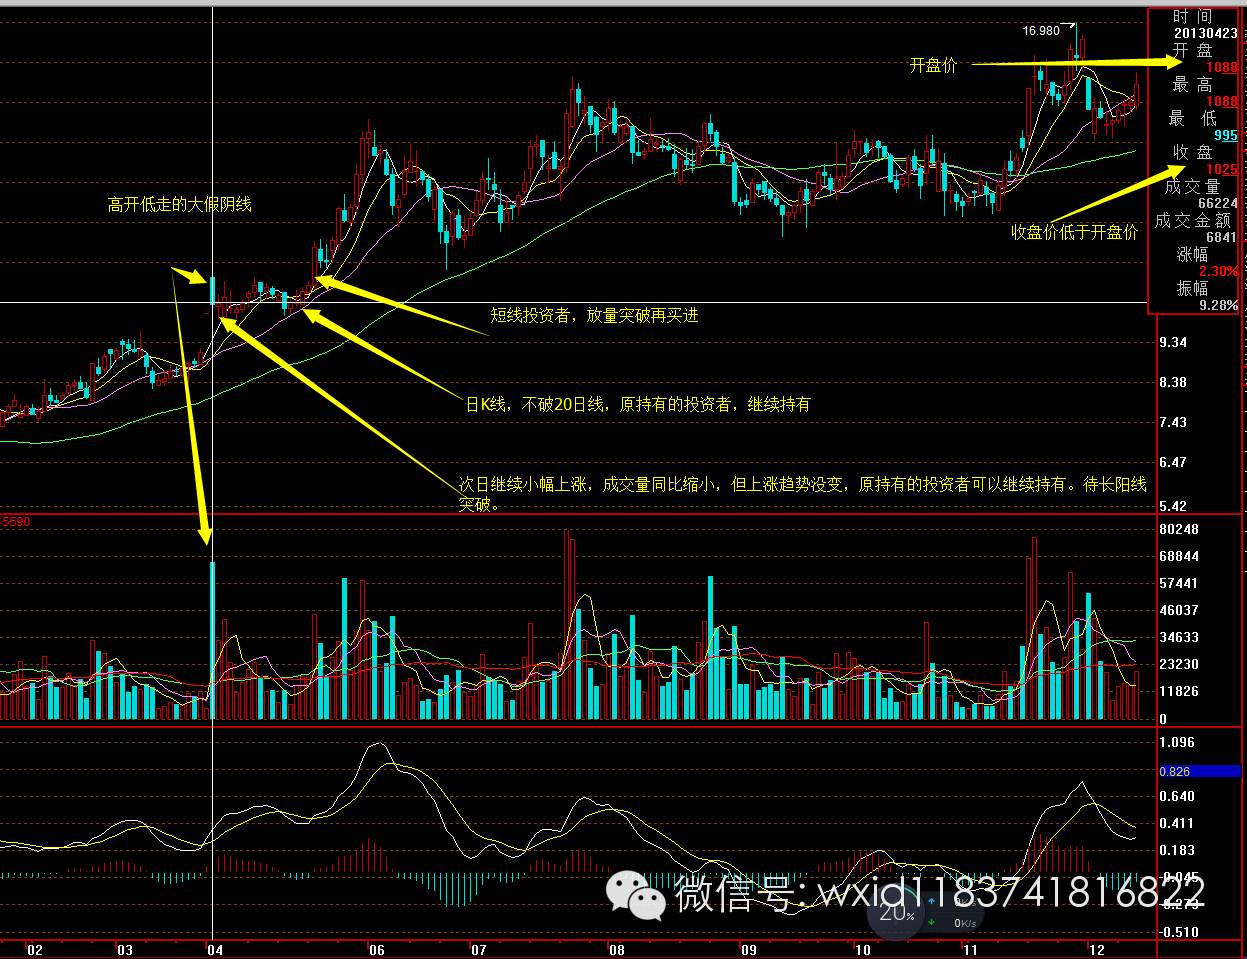Click the download speed green arrow indicator
This screenshot has height=959, width=1247.
932,922
